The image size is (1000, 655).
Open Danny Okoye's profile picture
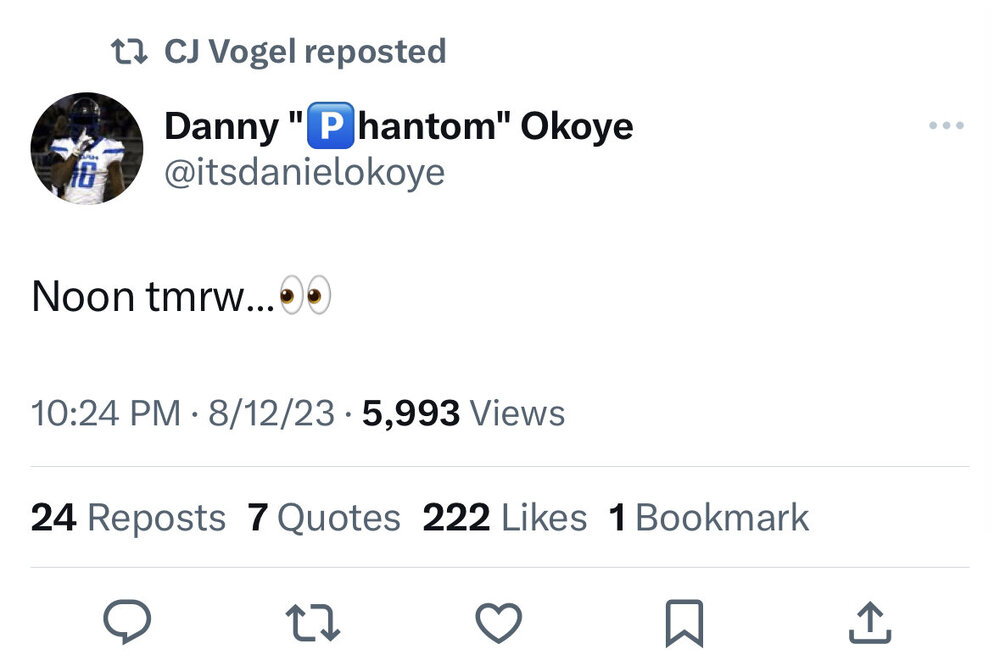(87, 149)
